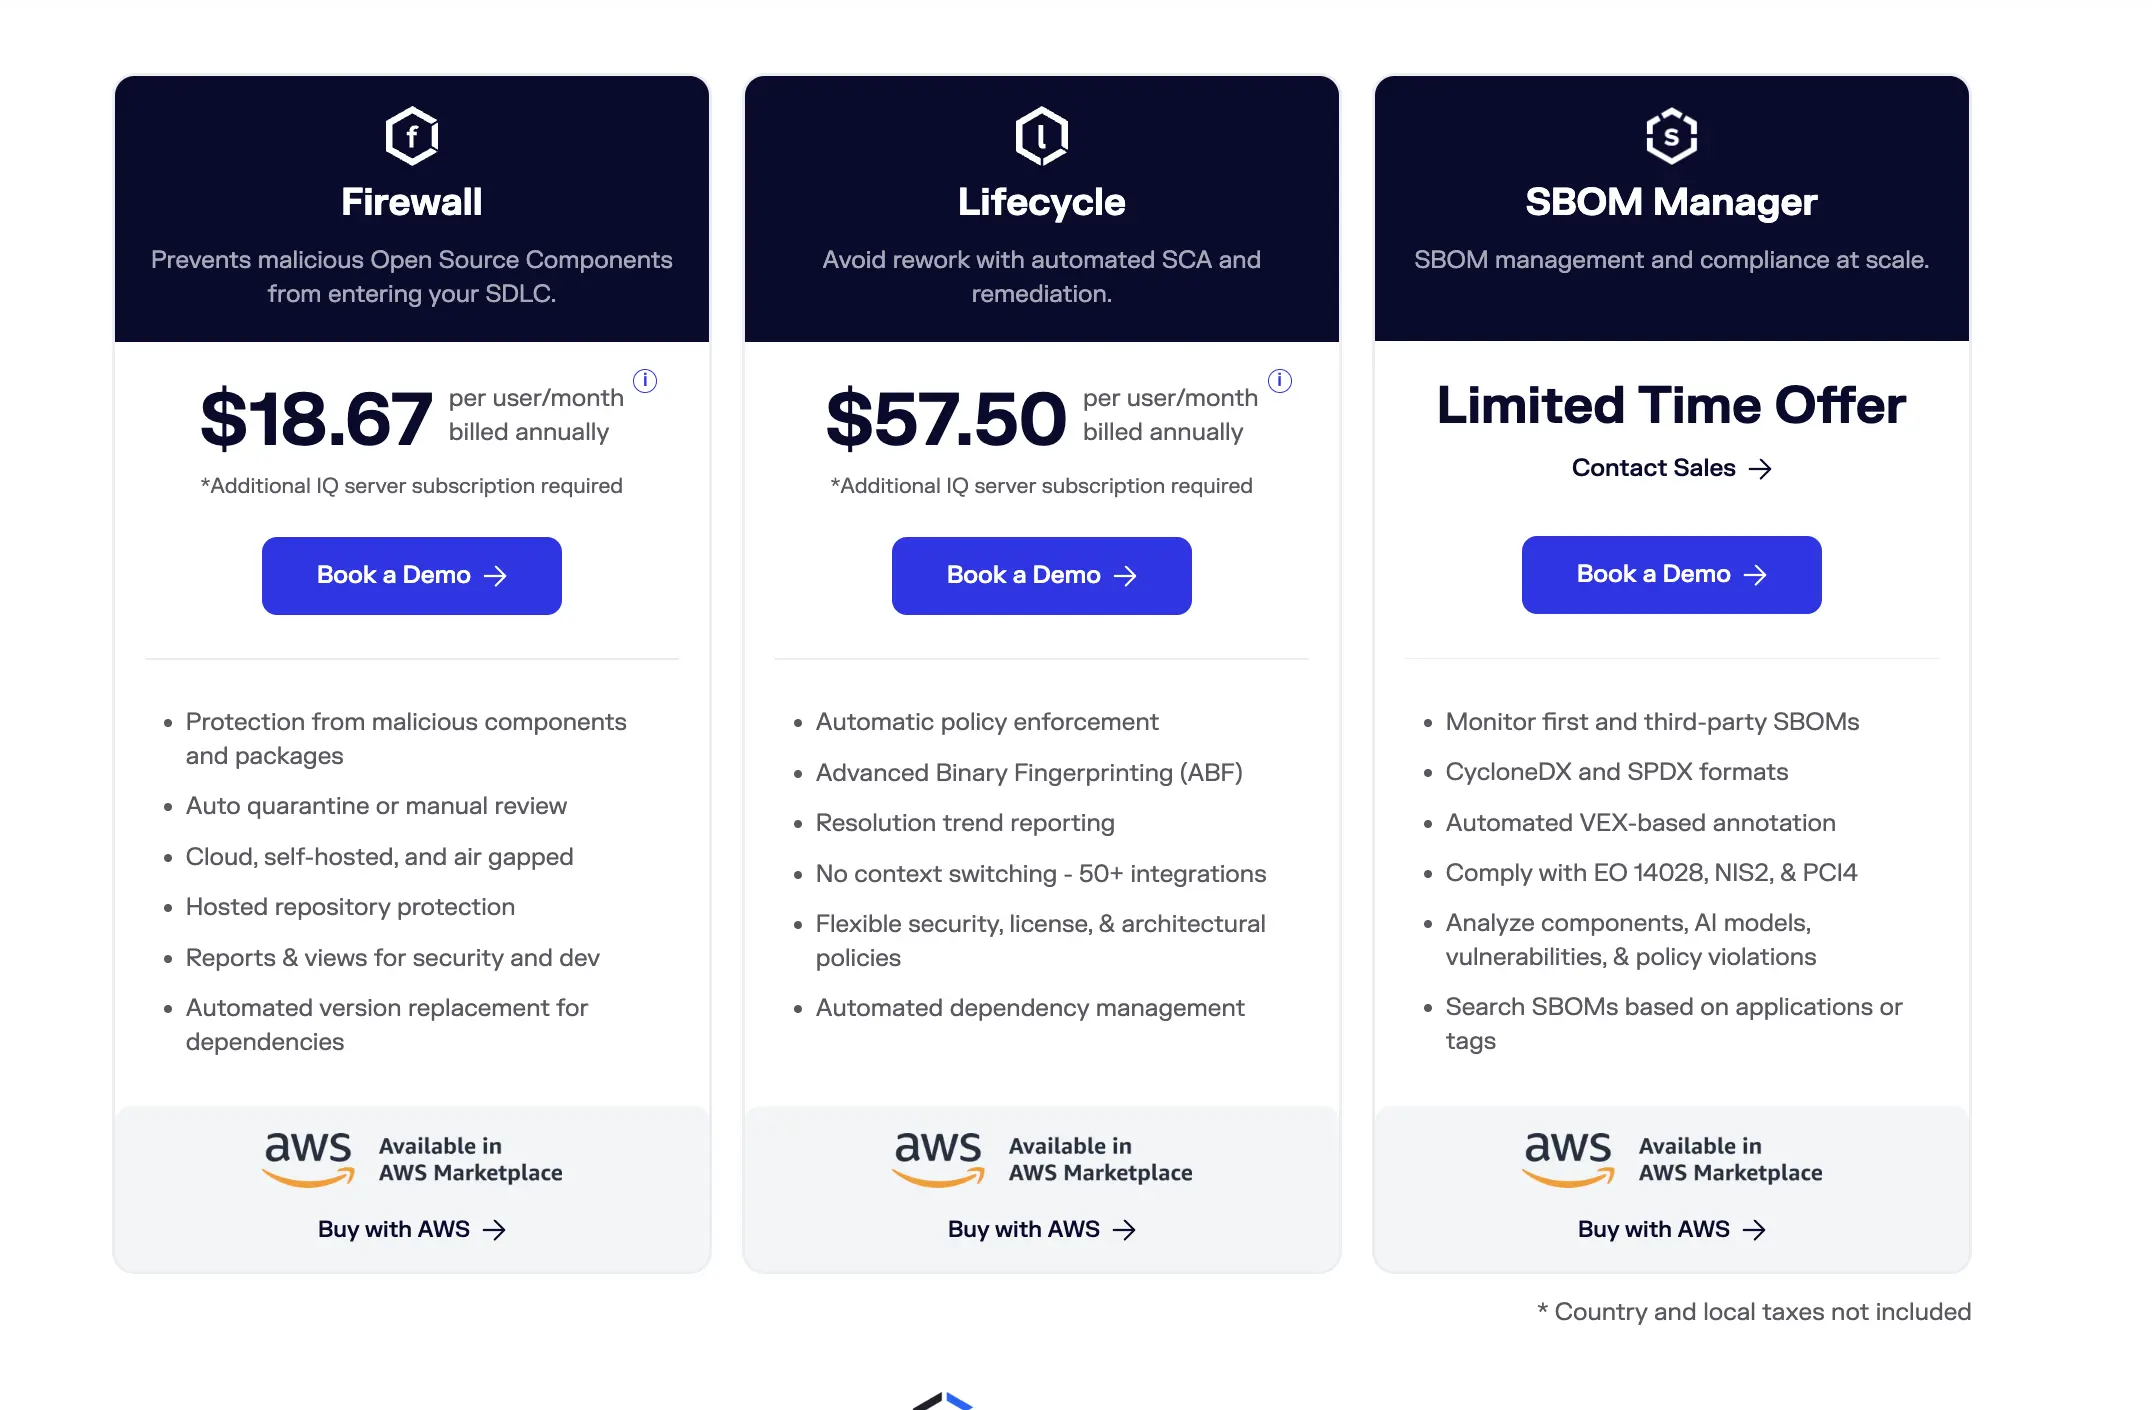
Task: Click Buy with AWS under Firewall
Action: click(411, 1229)
